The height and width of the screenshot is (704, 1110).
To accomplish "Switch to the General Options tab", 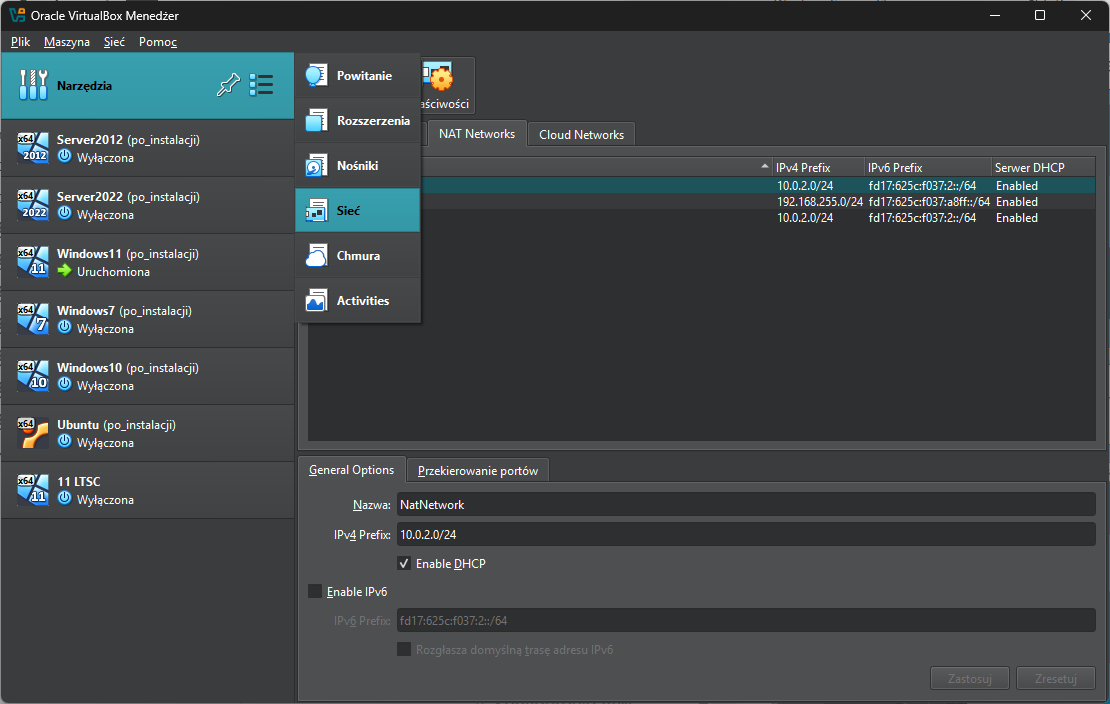I will coord(351,470).
